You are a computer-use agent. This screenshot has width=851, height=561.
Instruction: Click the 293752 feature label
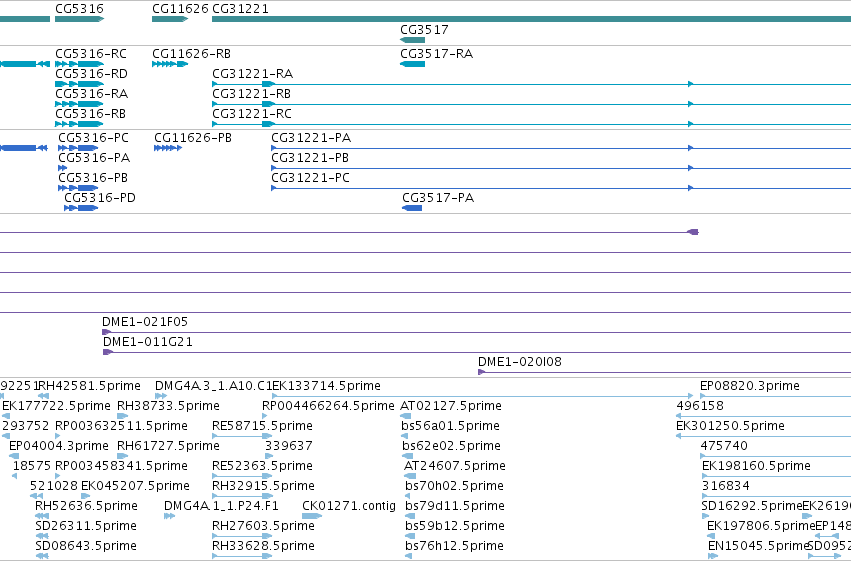[x=26, y=426]
